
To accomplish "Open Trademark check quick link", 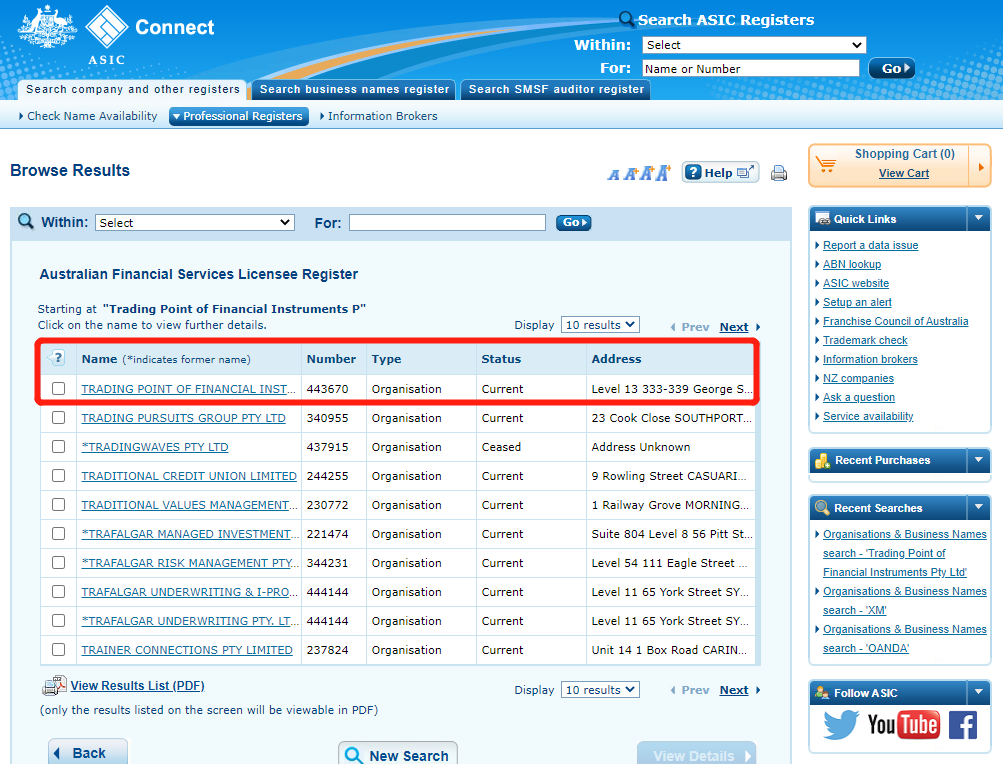I will 865,340.
